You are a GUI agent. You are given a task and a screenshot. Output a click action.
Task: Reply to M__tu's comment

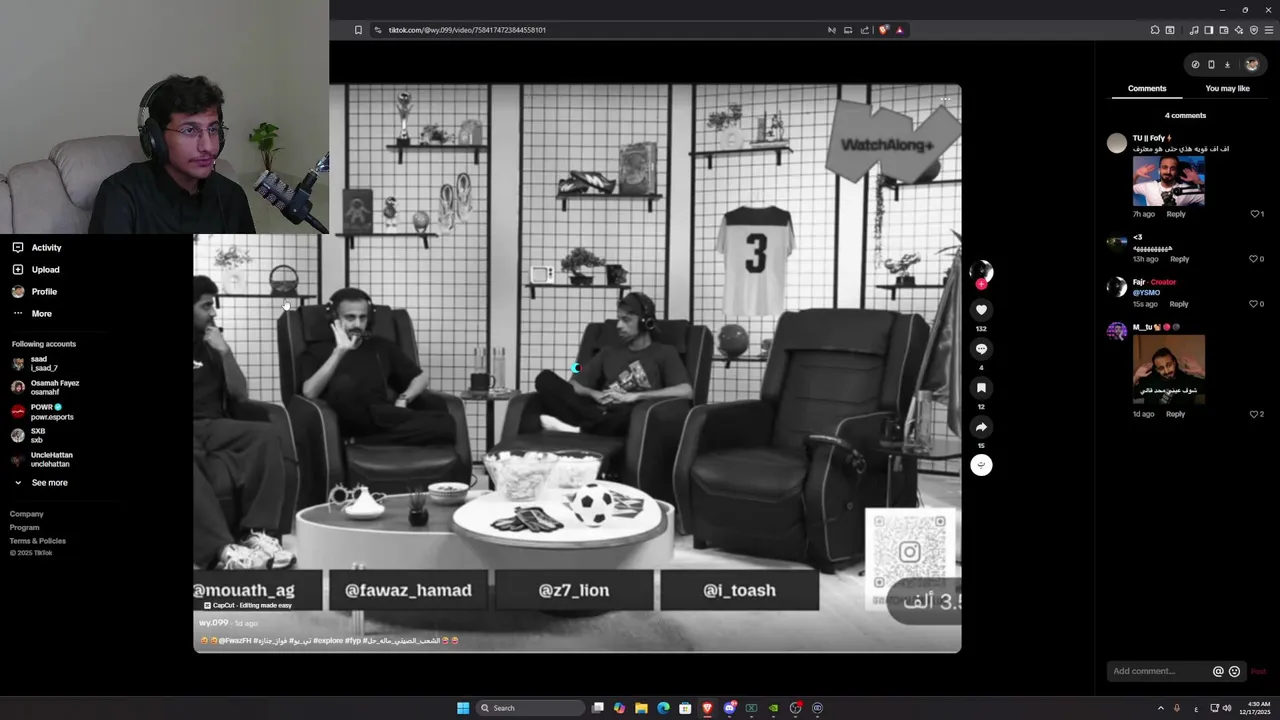[1175, 414]
